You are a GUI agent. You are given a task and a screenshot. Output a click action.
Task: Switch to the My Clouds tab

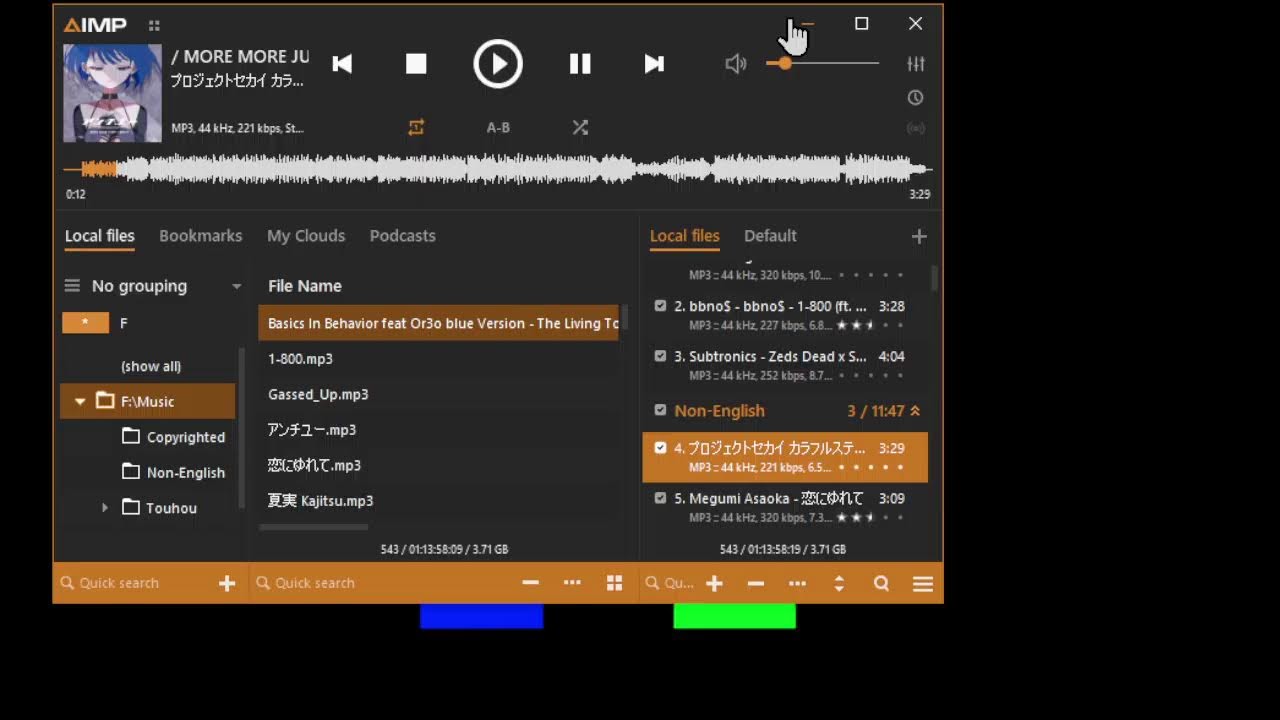(306, 236)
